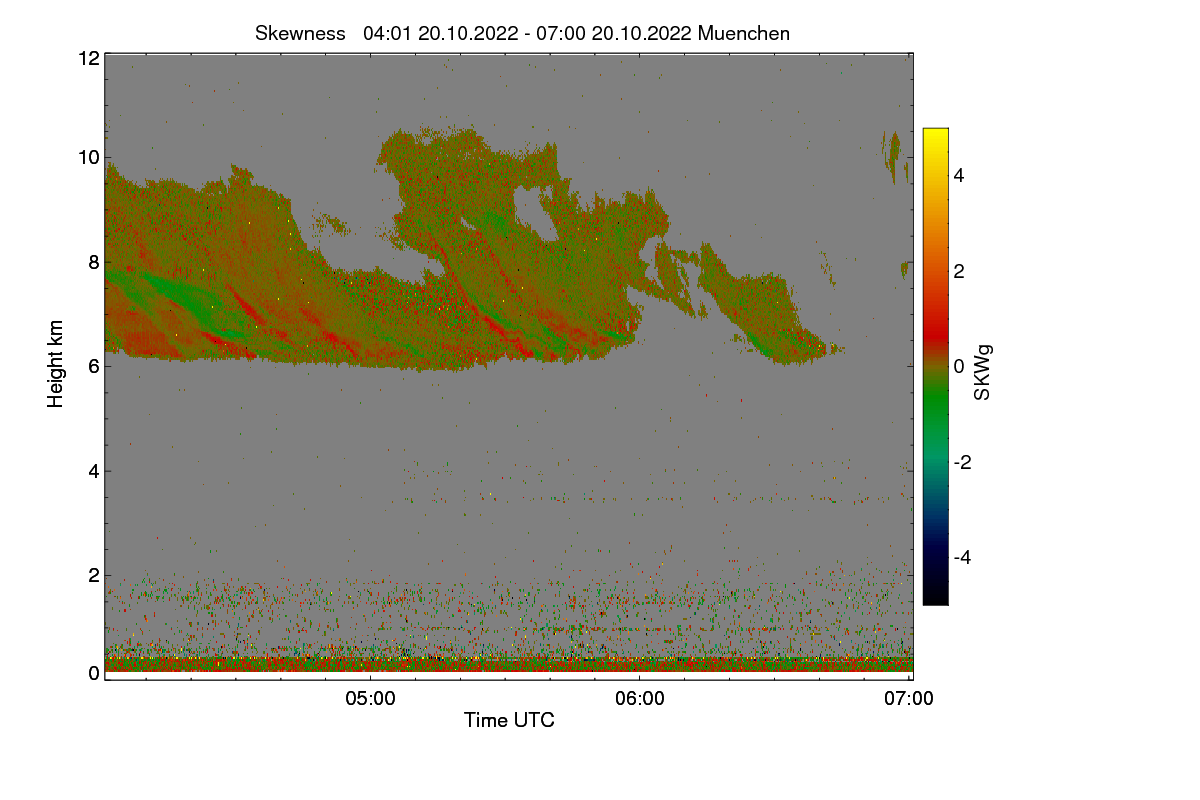This screenshot has width=1200, height=800.
Task: Click the colorbar tick label 4
Action: [958, 175]
